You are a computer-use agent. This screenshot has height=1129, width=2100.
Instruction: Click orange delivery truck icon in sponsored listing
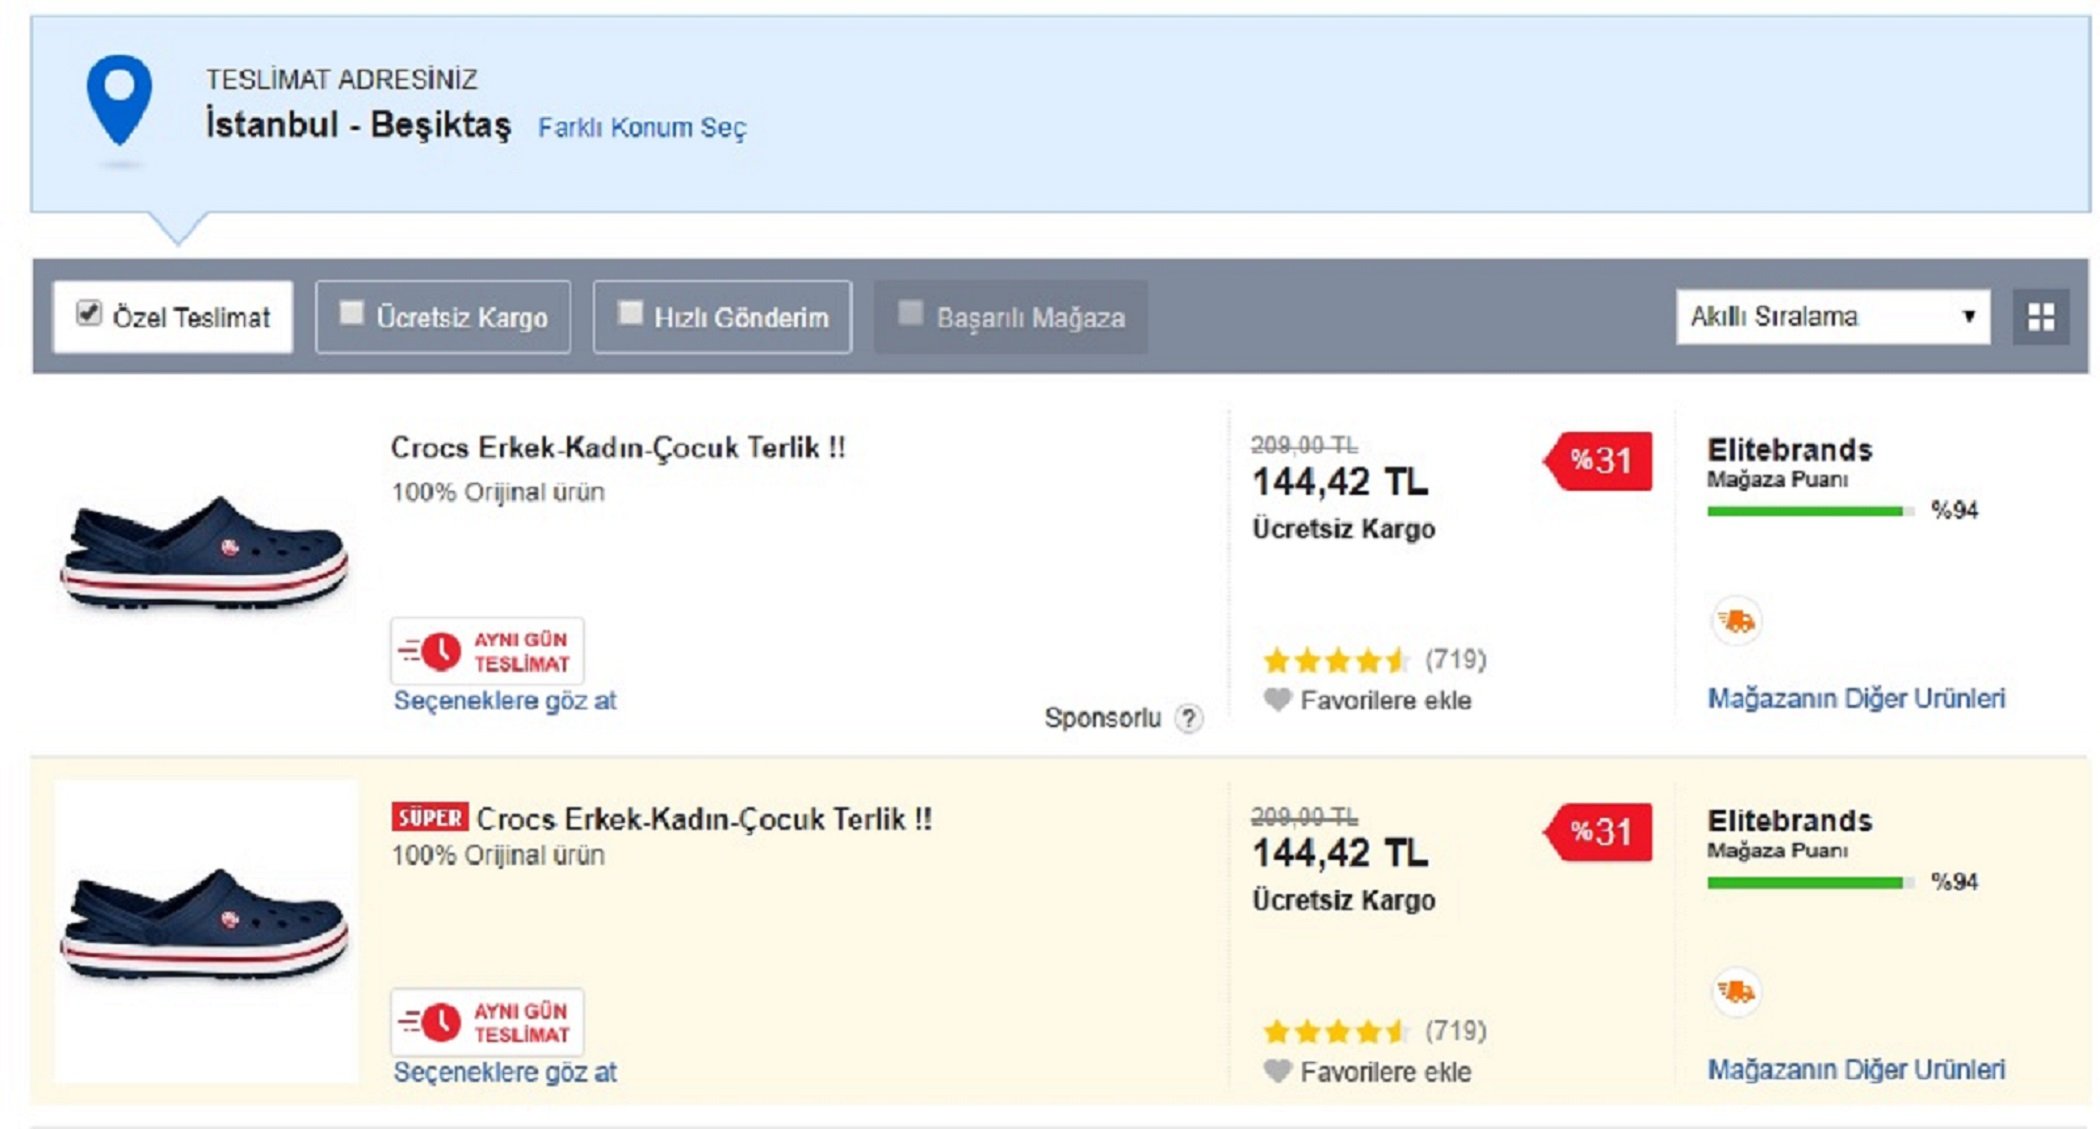[x=1737, y=621]
